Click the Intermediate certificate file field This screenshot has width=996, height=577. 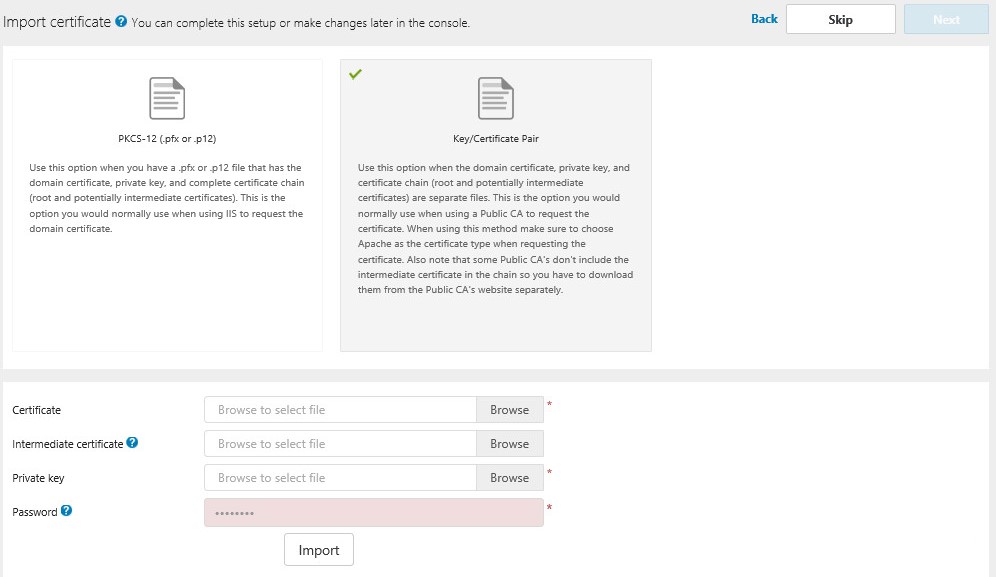340,443
